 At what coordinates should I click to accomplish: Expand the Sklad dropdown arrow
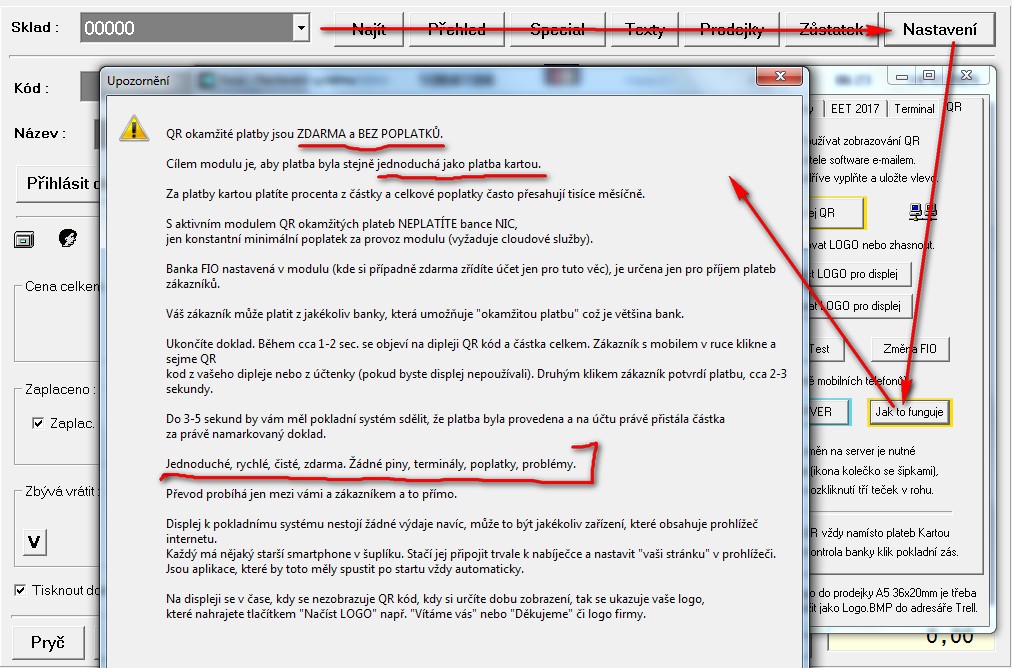click(301, 29)
